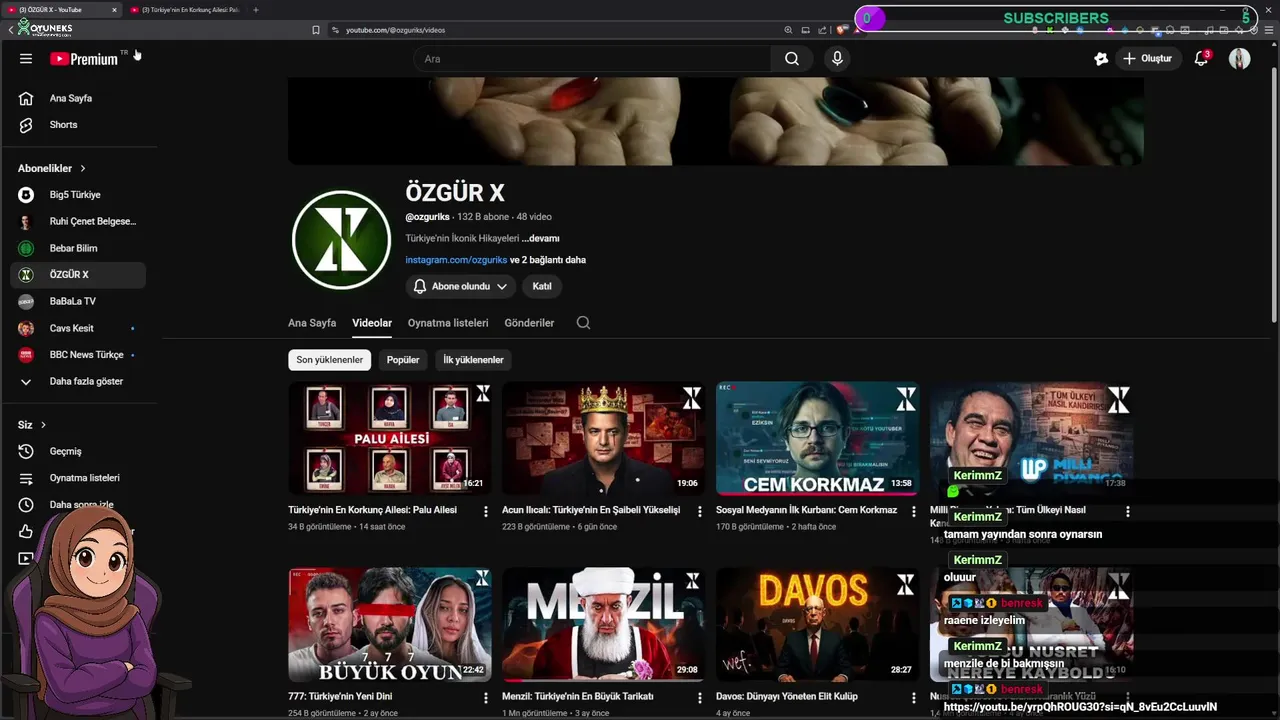Switch to channel Oynatma listeleri tab
1280x720 pixels.
click(x=448, y=323)
